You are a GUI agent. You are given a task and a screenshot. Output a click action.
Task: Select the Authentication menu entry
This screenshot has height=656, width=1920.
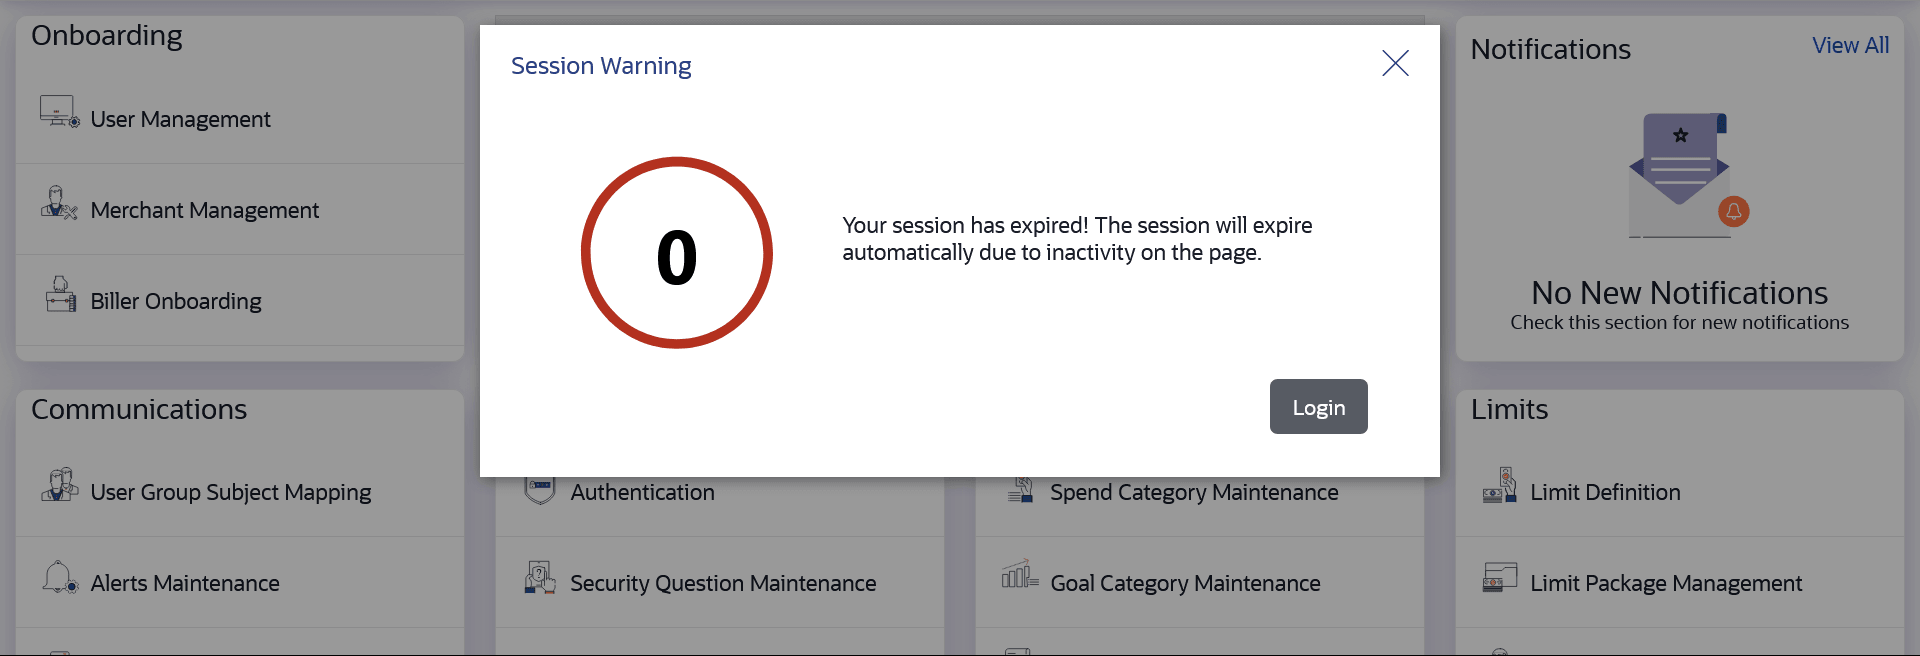(642, 493)
